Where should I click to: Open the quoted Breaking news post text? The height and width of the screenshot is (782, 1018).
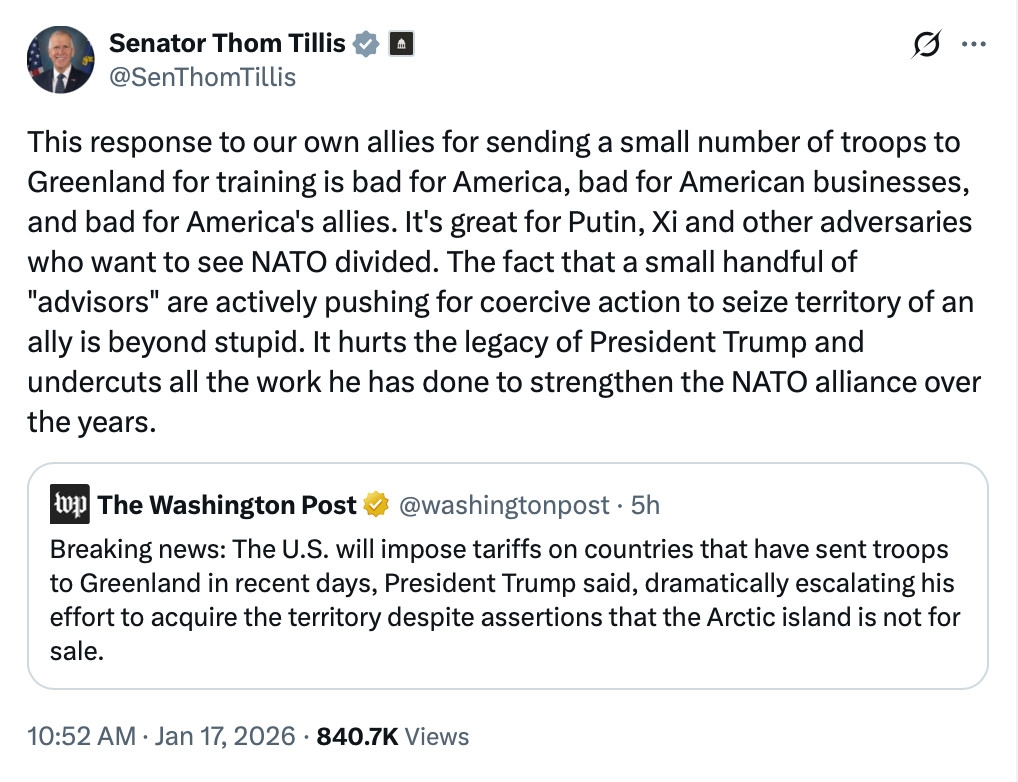pos(500,584)
